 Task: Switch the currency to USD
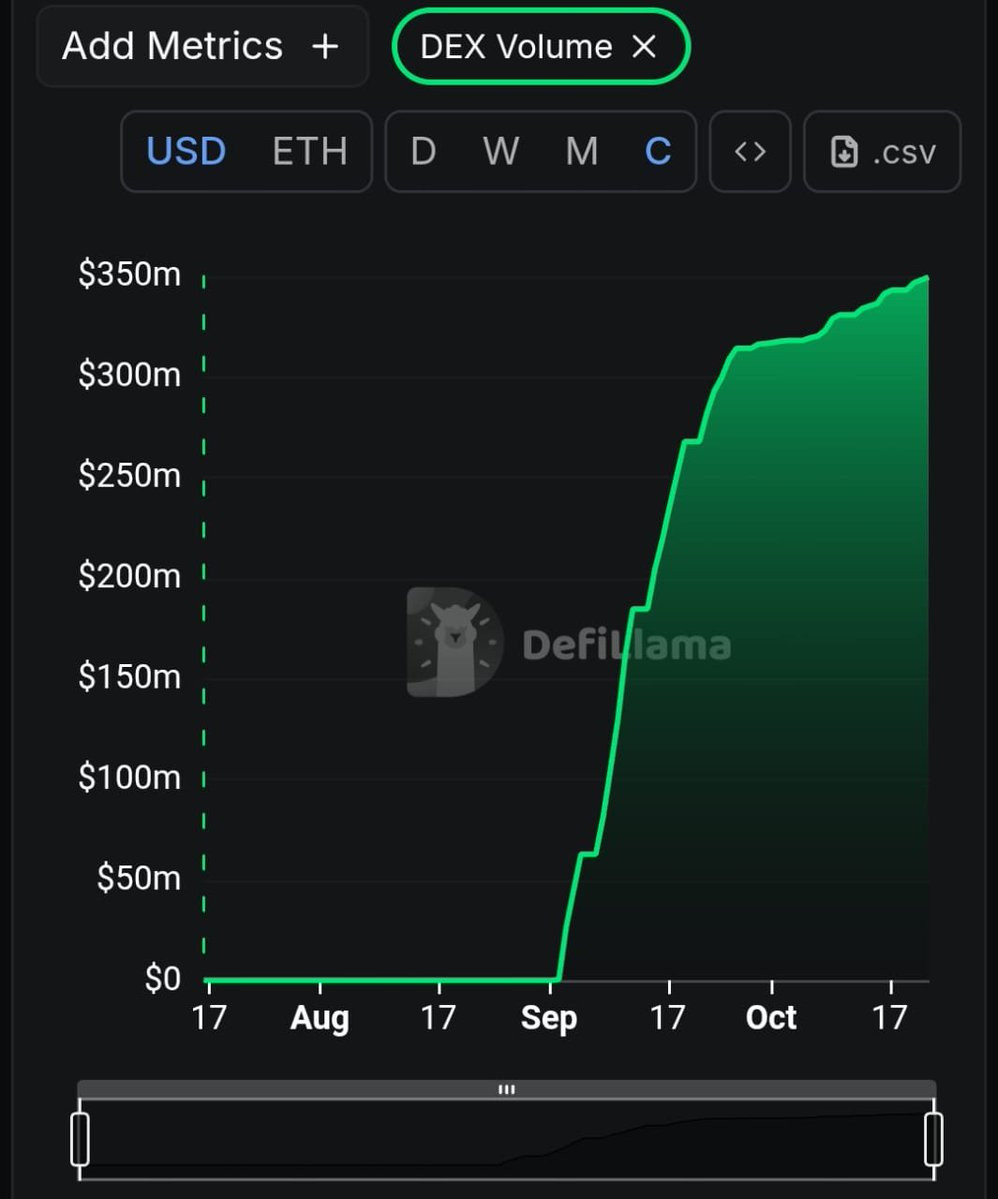(186, 151)
